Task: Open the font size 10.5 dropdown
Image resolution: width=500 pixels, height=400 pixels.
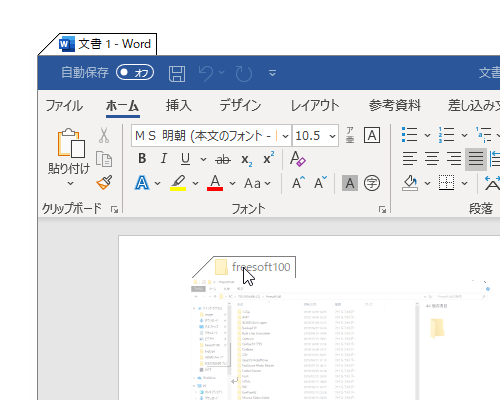Action: point(332,136)
